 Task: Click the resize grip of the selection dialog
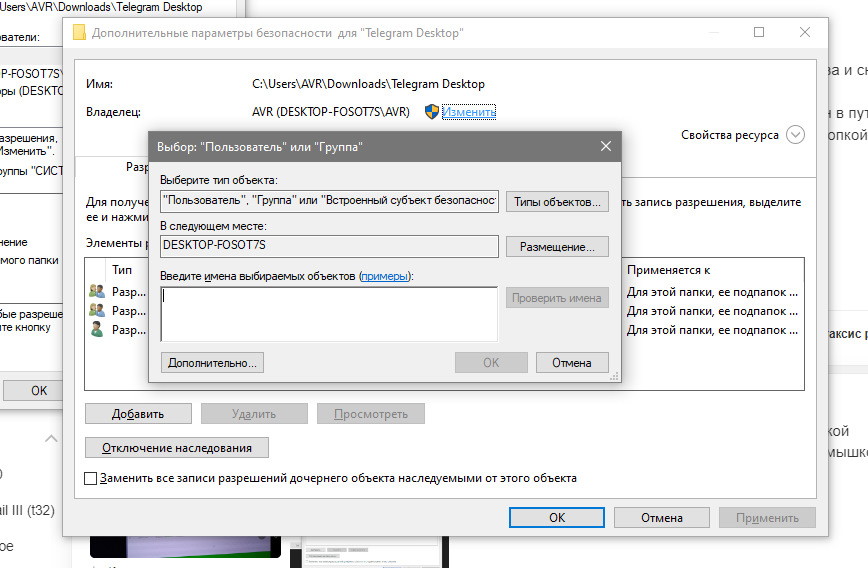pyautogui.click(x=614, y=376)
